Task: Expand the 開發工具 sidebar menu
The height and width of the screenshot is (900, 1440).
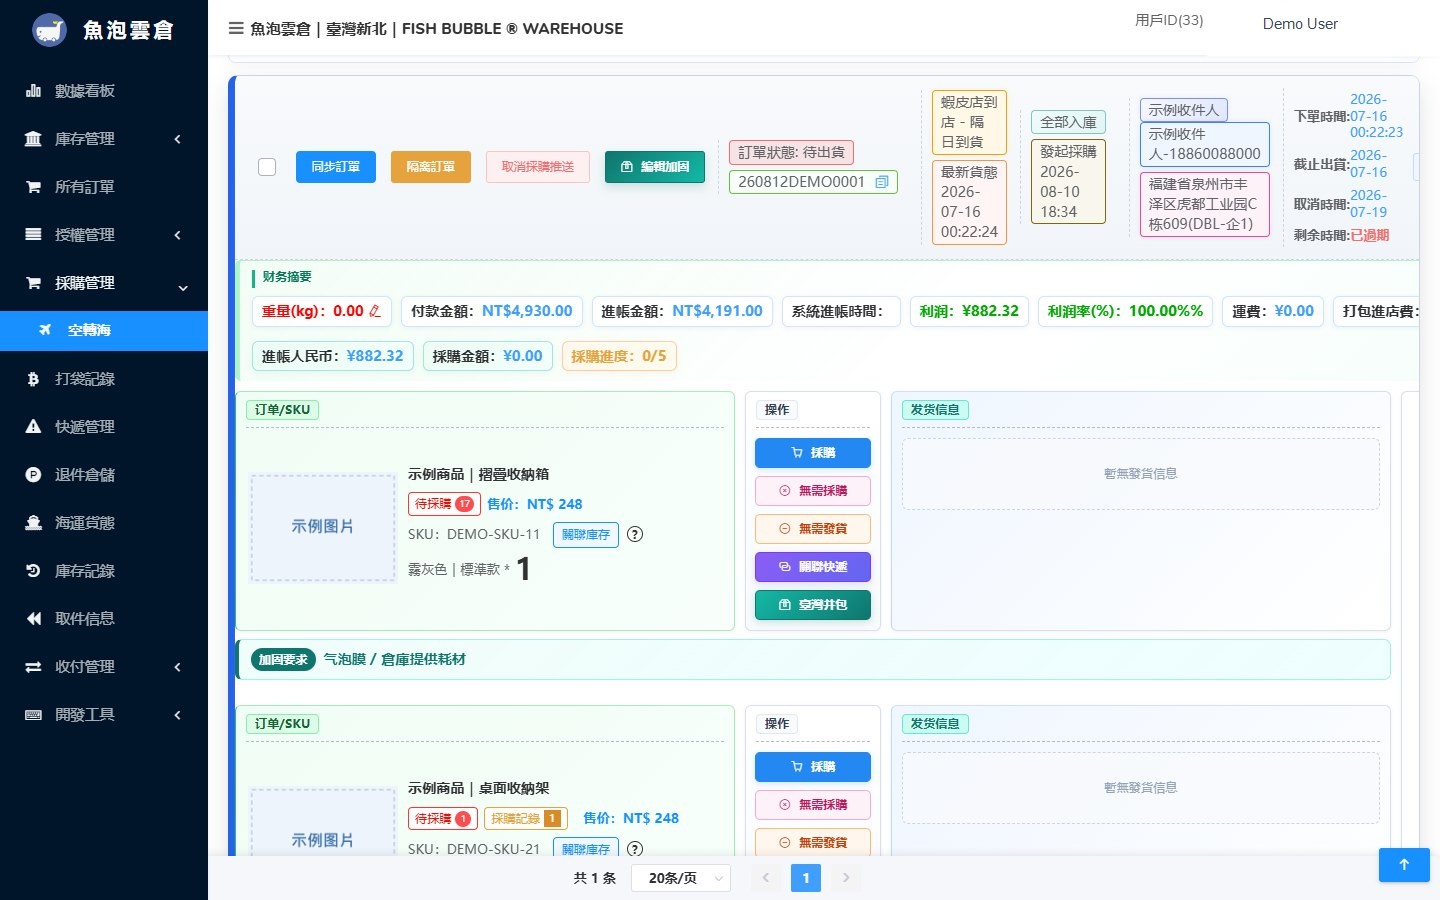Action: pyautogui.click(x=104, y=715)
